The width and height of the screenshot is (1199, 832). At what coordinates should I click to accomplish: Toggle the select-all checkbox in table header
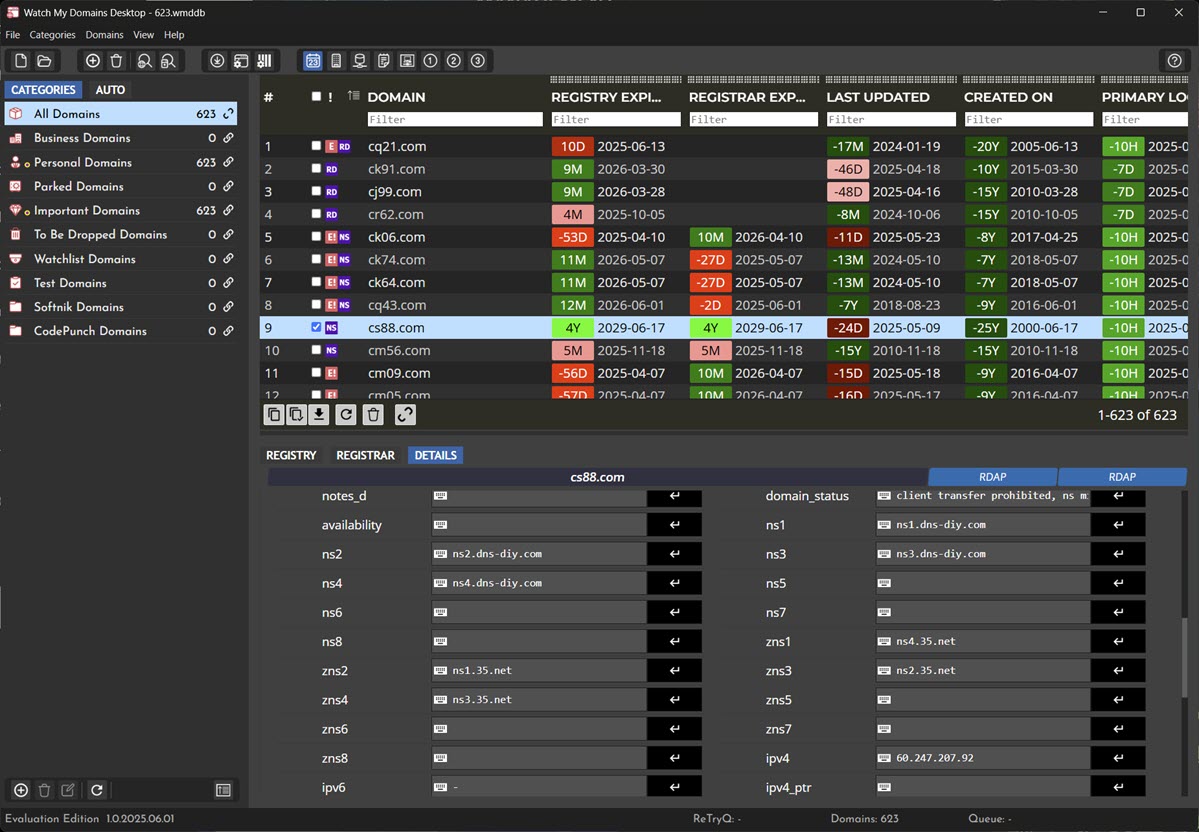317,96
